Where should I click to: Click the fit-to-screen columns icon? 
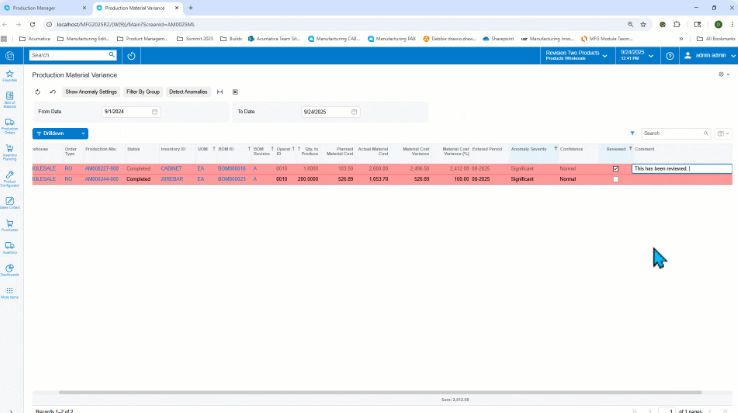pos(220,92)
